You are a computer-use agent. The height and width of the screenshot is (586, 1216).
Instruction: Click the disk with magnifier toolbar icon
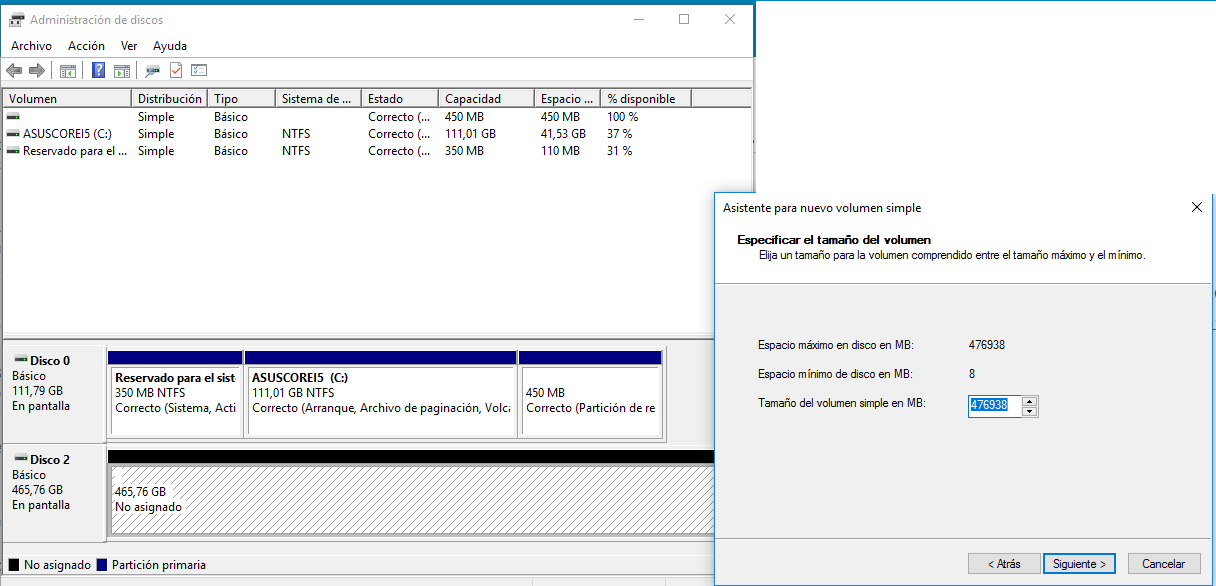coord(152,71)
